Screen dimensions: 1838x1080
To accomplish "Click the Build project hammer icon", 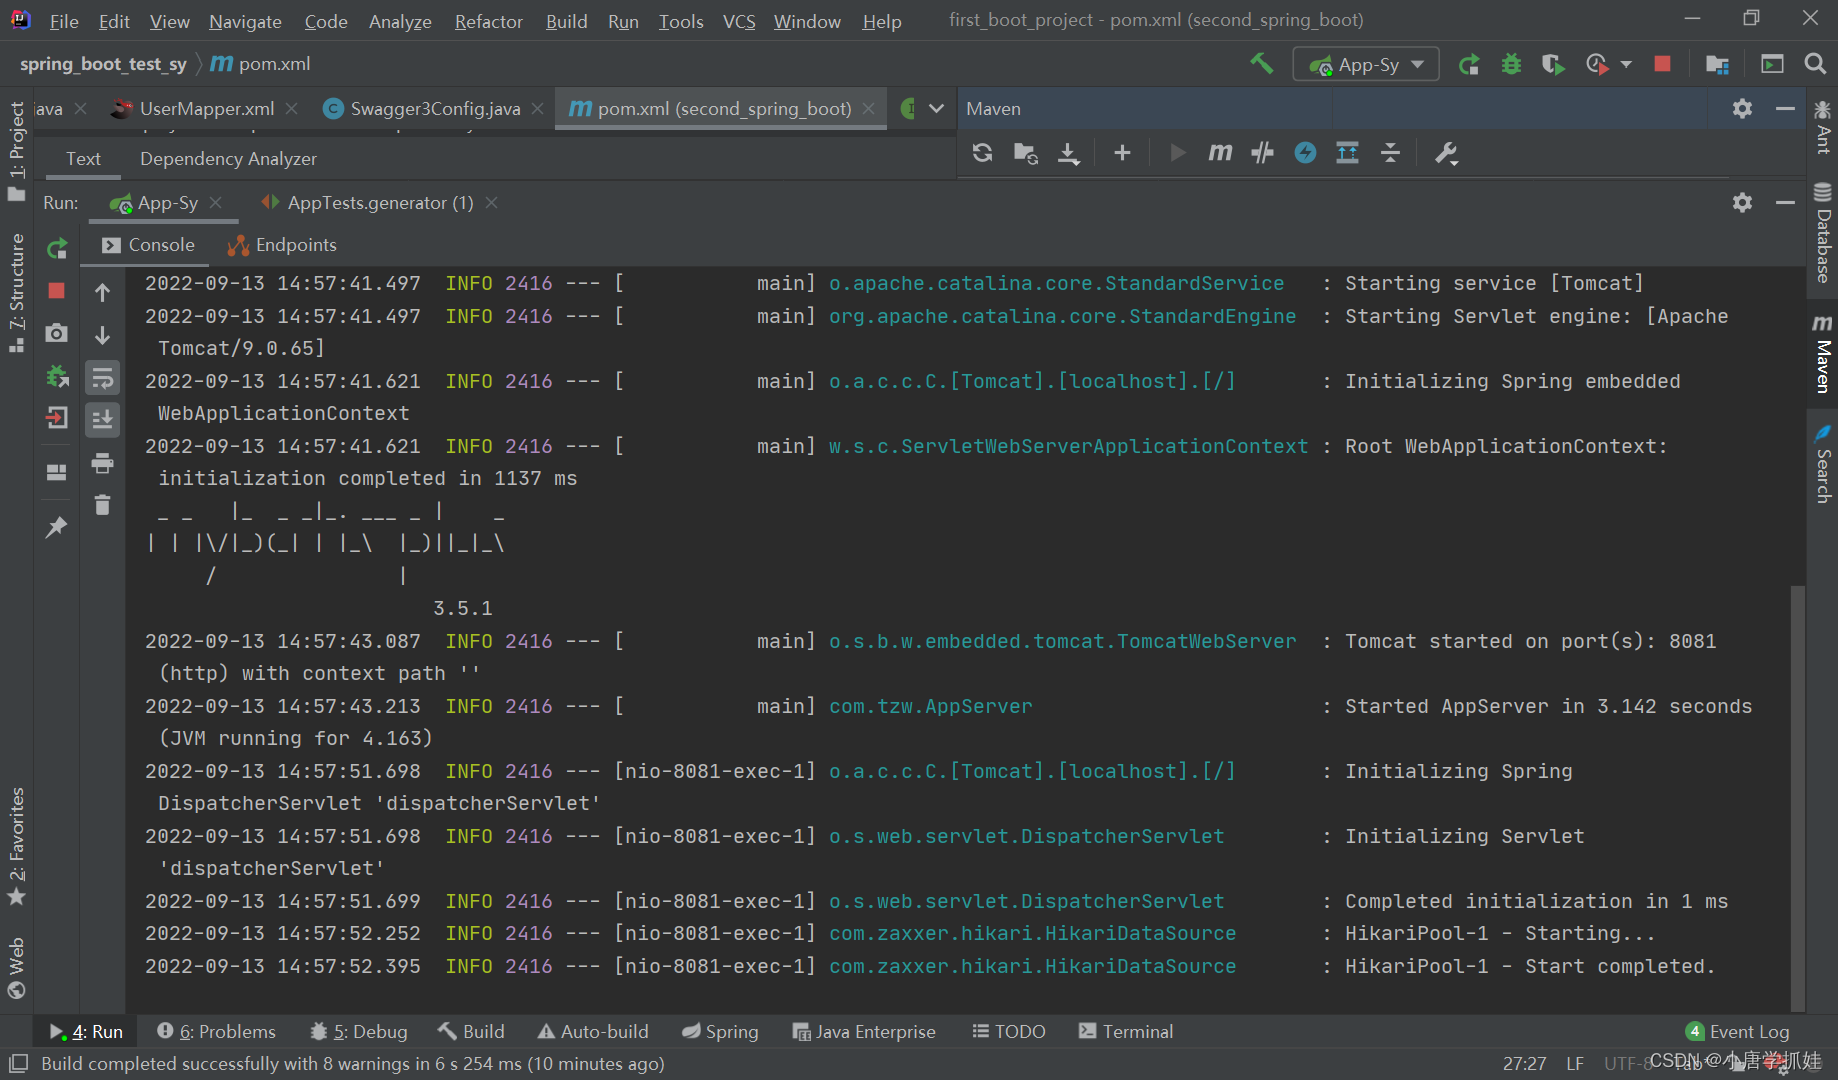I will 1261,64.
